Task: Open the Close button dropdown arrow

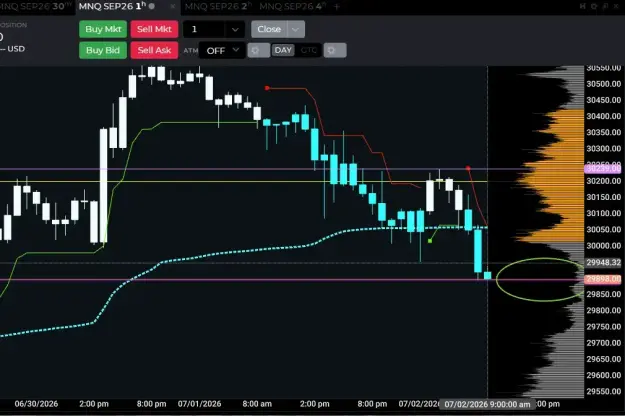Action: 295,29
